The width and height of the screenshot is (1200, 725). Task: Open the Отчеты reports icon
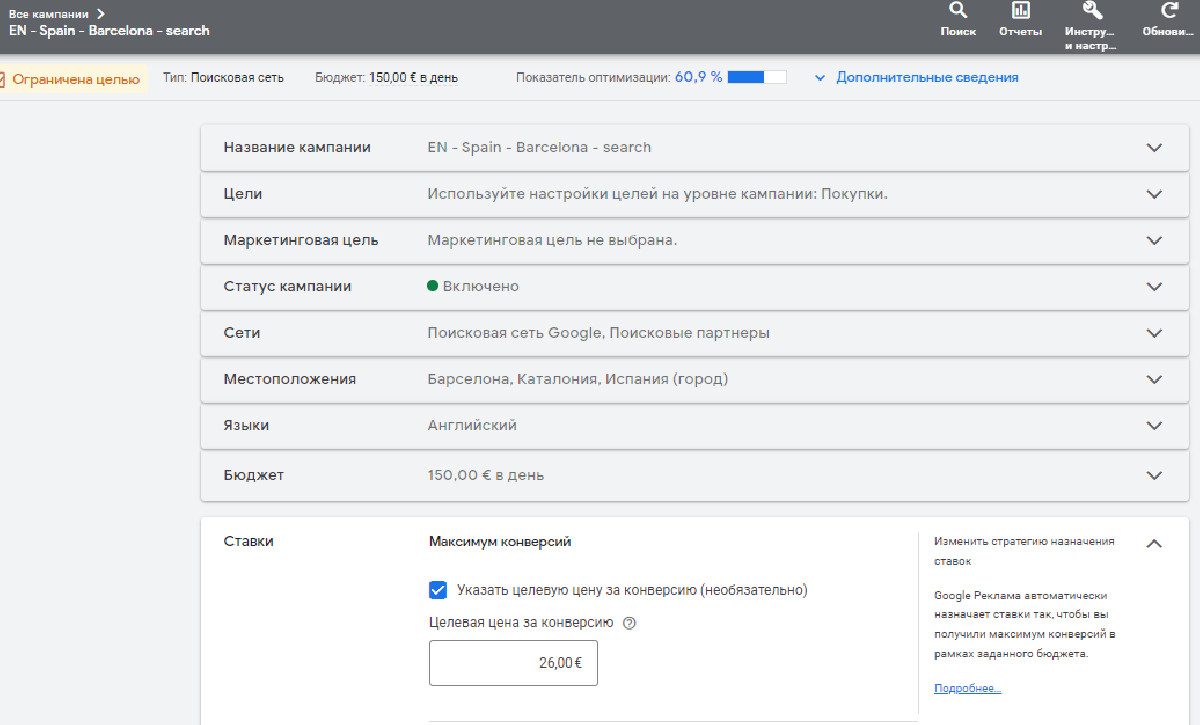(1020, 11)
